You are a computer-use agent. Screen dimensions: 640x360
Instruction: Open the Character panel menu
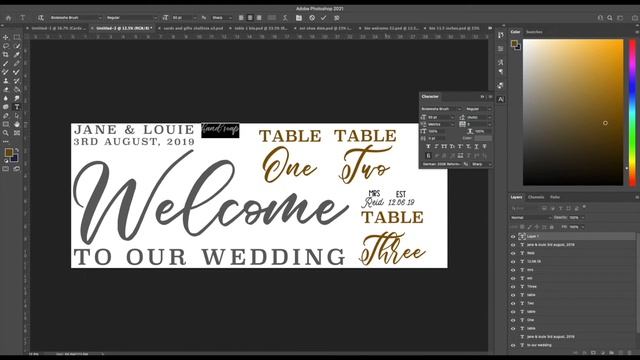490,97
